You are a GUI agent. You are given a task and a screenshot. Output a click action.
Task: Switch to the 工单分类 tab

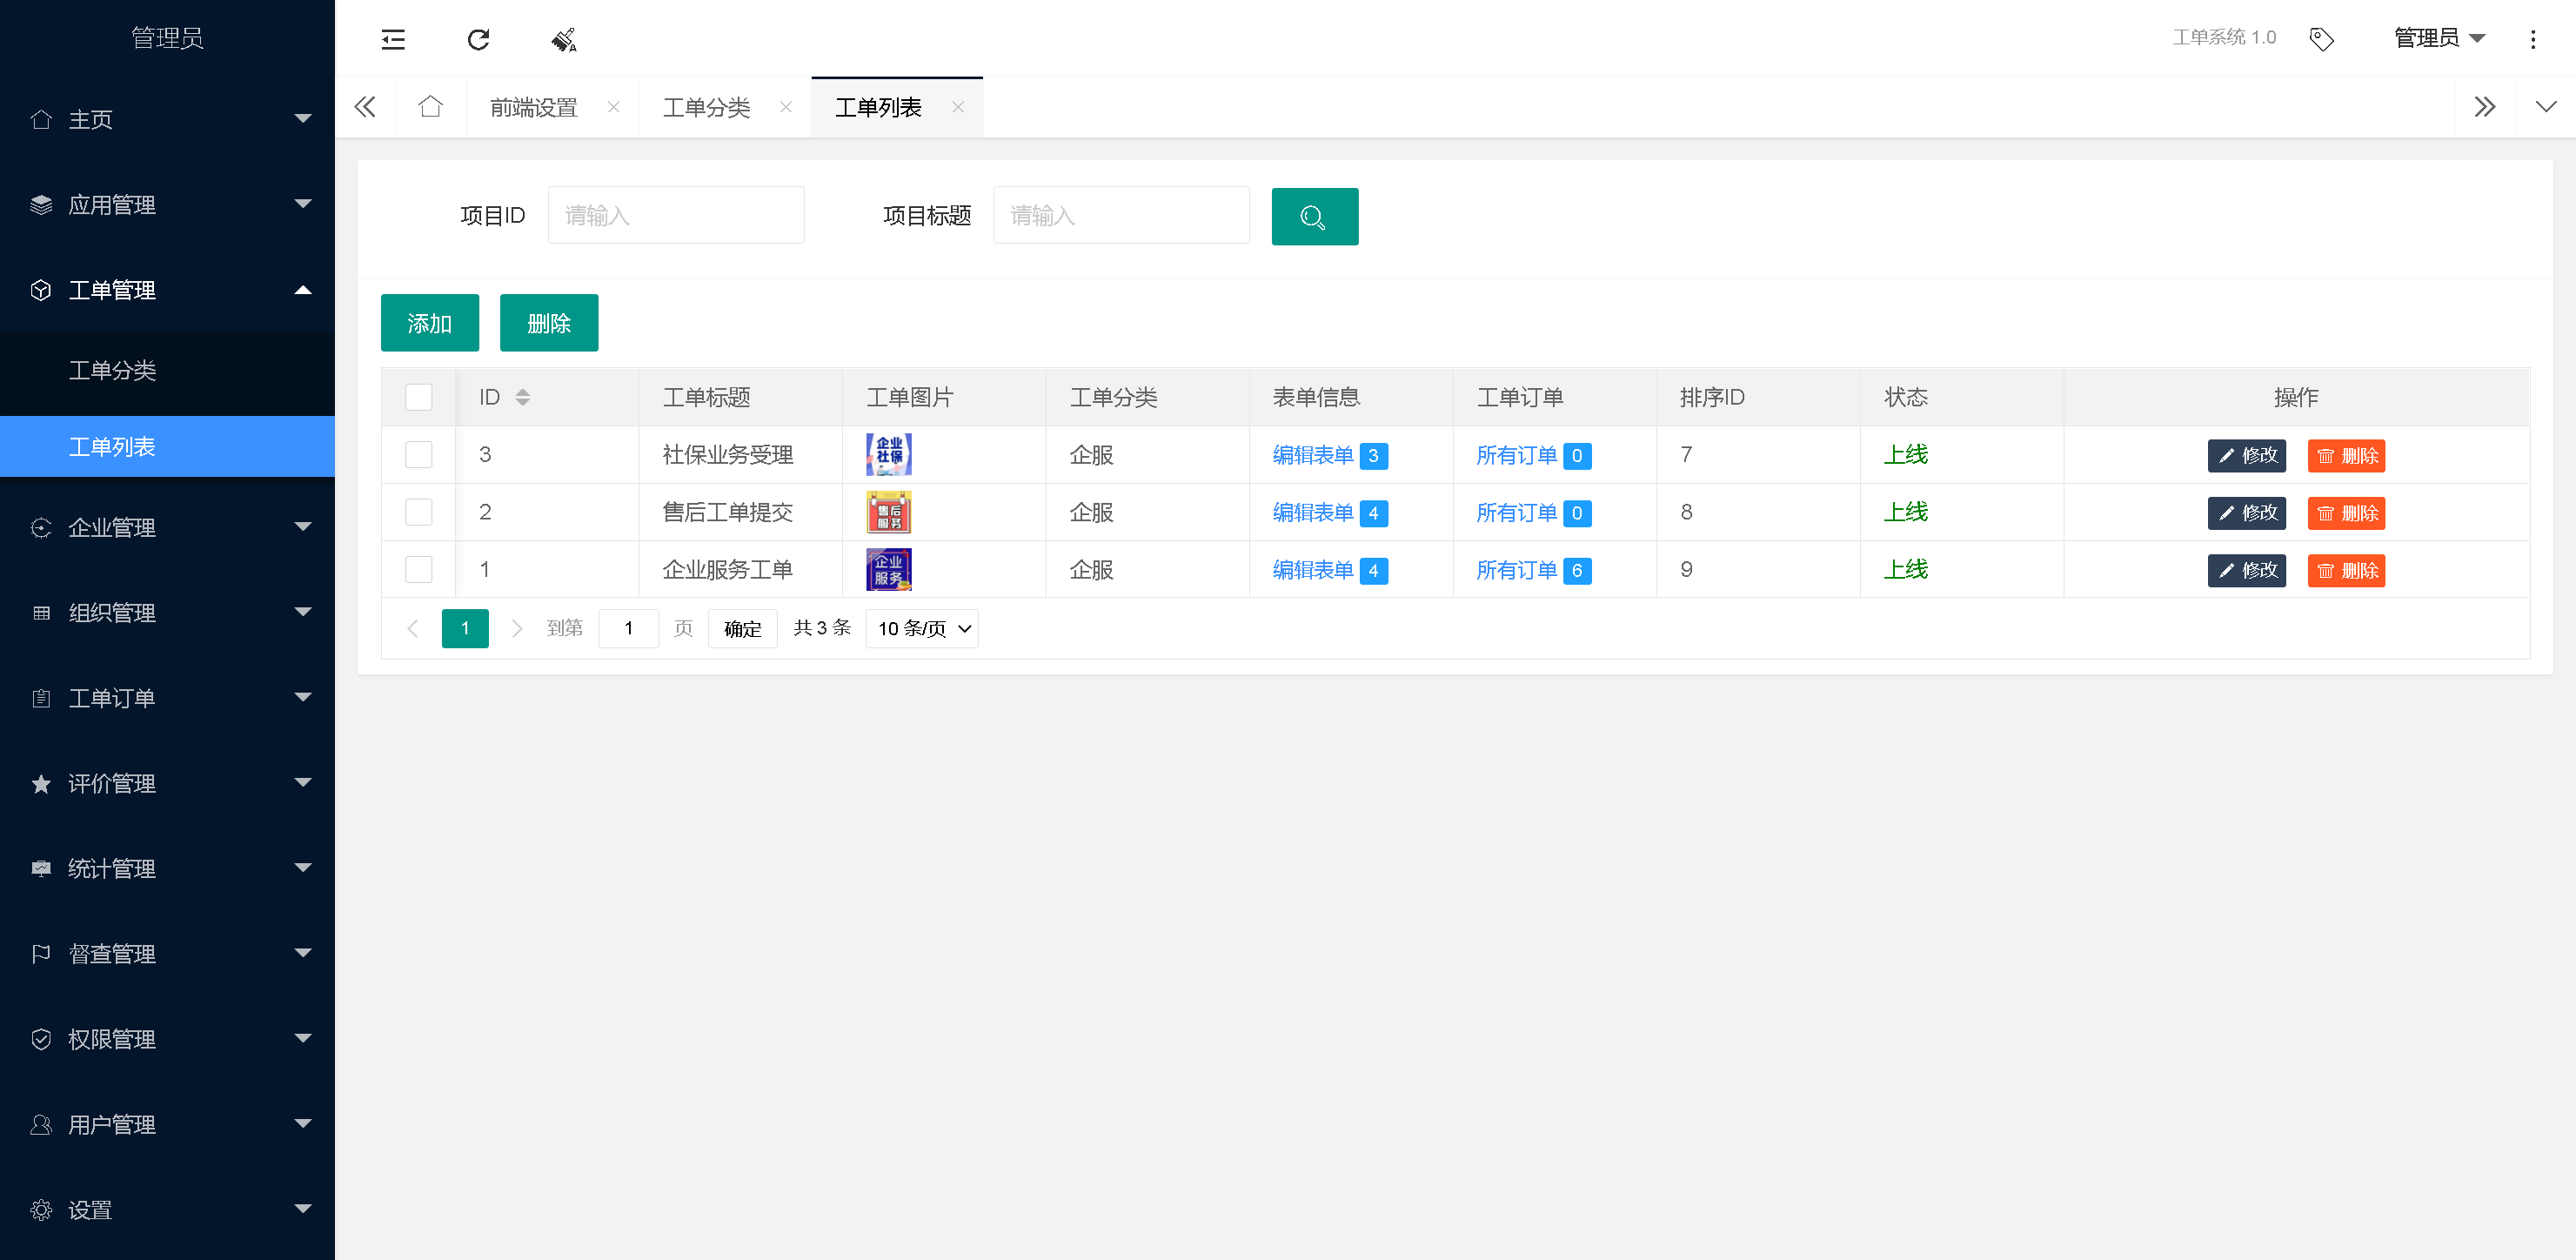tap(706, 107)
